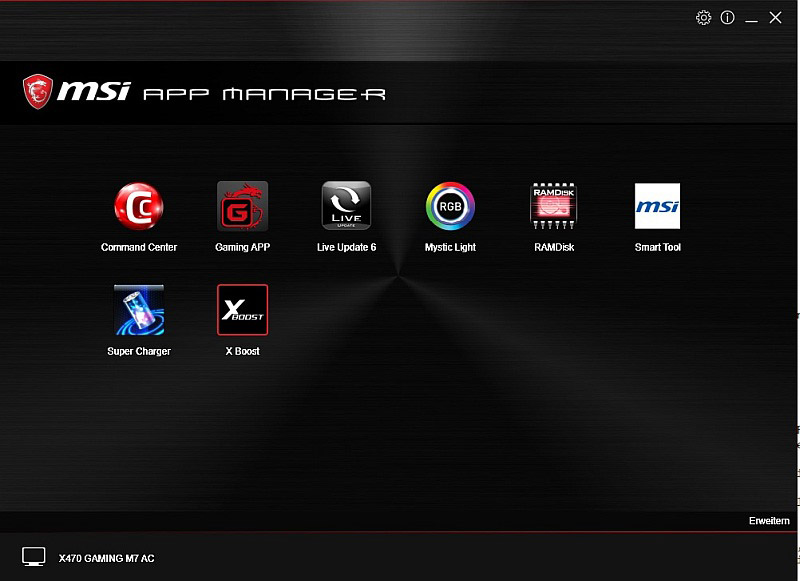The width and height of the screenshot is (800, 581).
Task: Click the Erweitern button
Action: click(x=769, y=521)
